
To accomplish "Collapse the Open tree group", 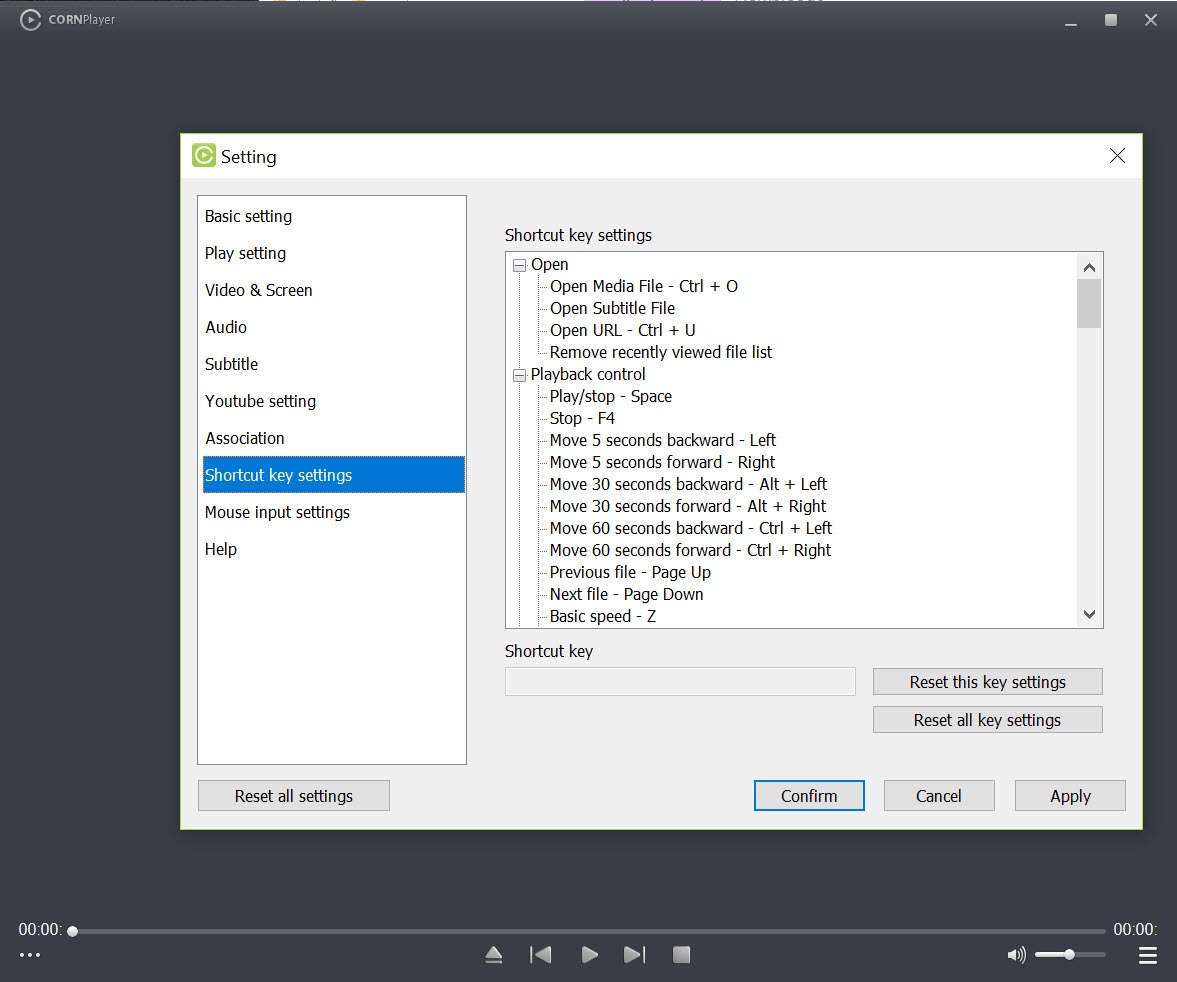I will click(x=519, y=265).
